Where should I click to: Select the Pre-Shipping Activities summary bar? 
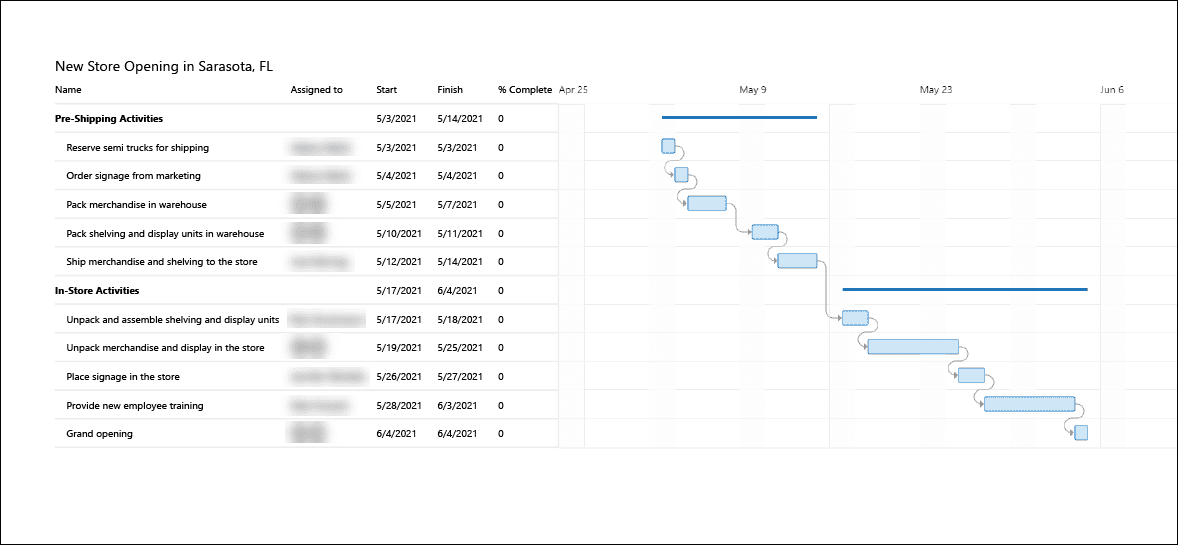click(x=739, y=117)
